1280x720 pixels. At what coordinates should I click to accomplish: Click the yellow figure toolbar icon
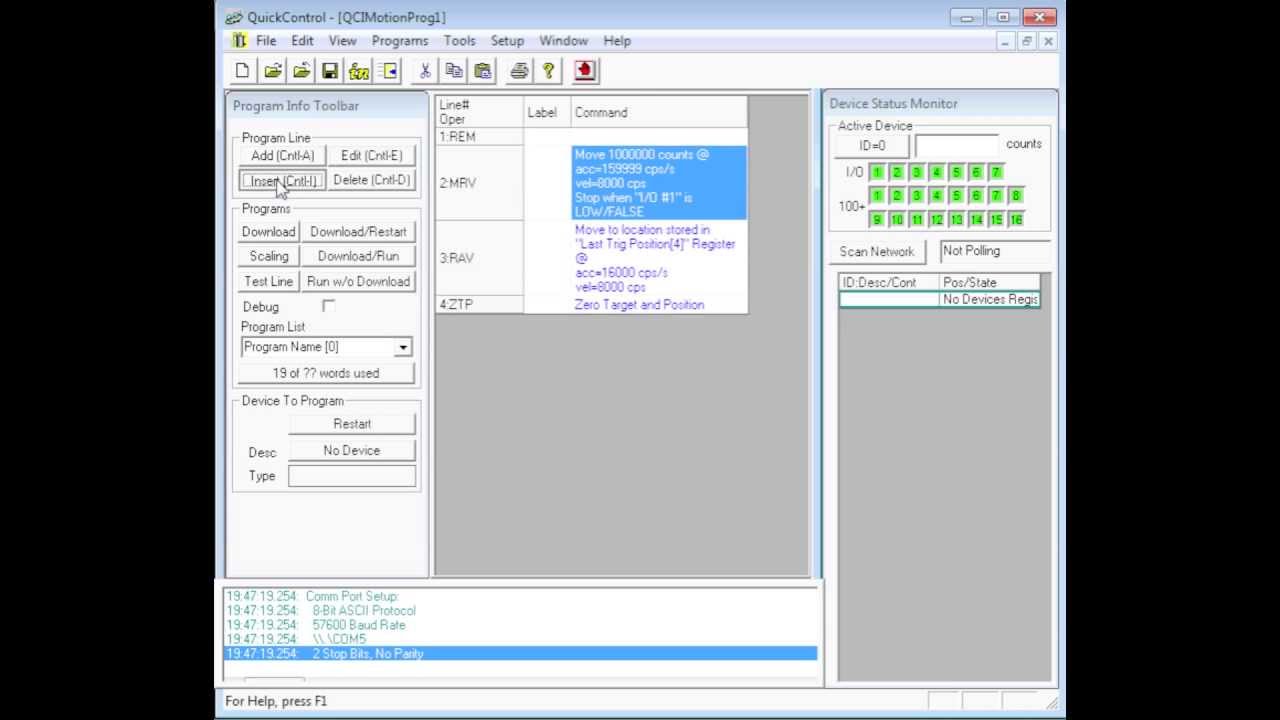(359, 70)
